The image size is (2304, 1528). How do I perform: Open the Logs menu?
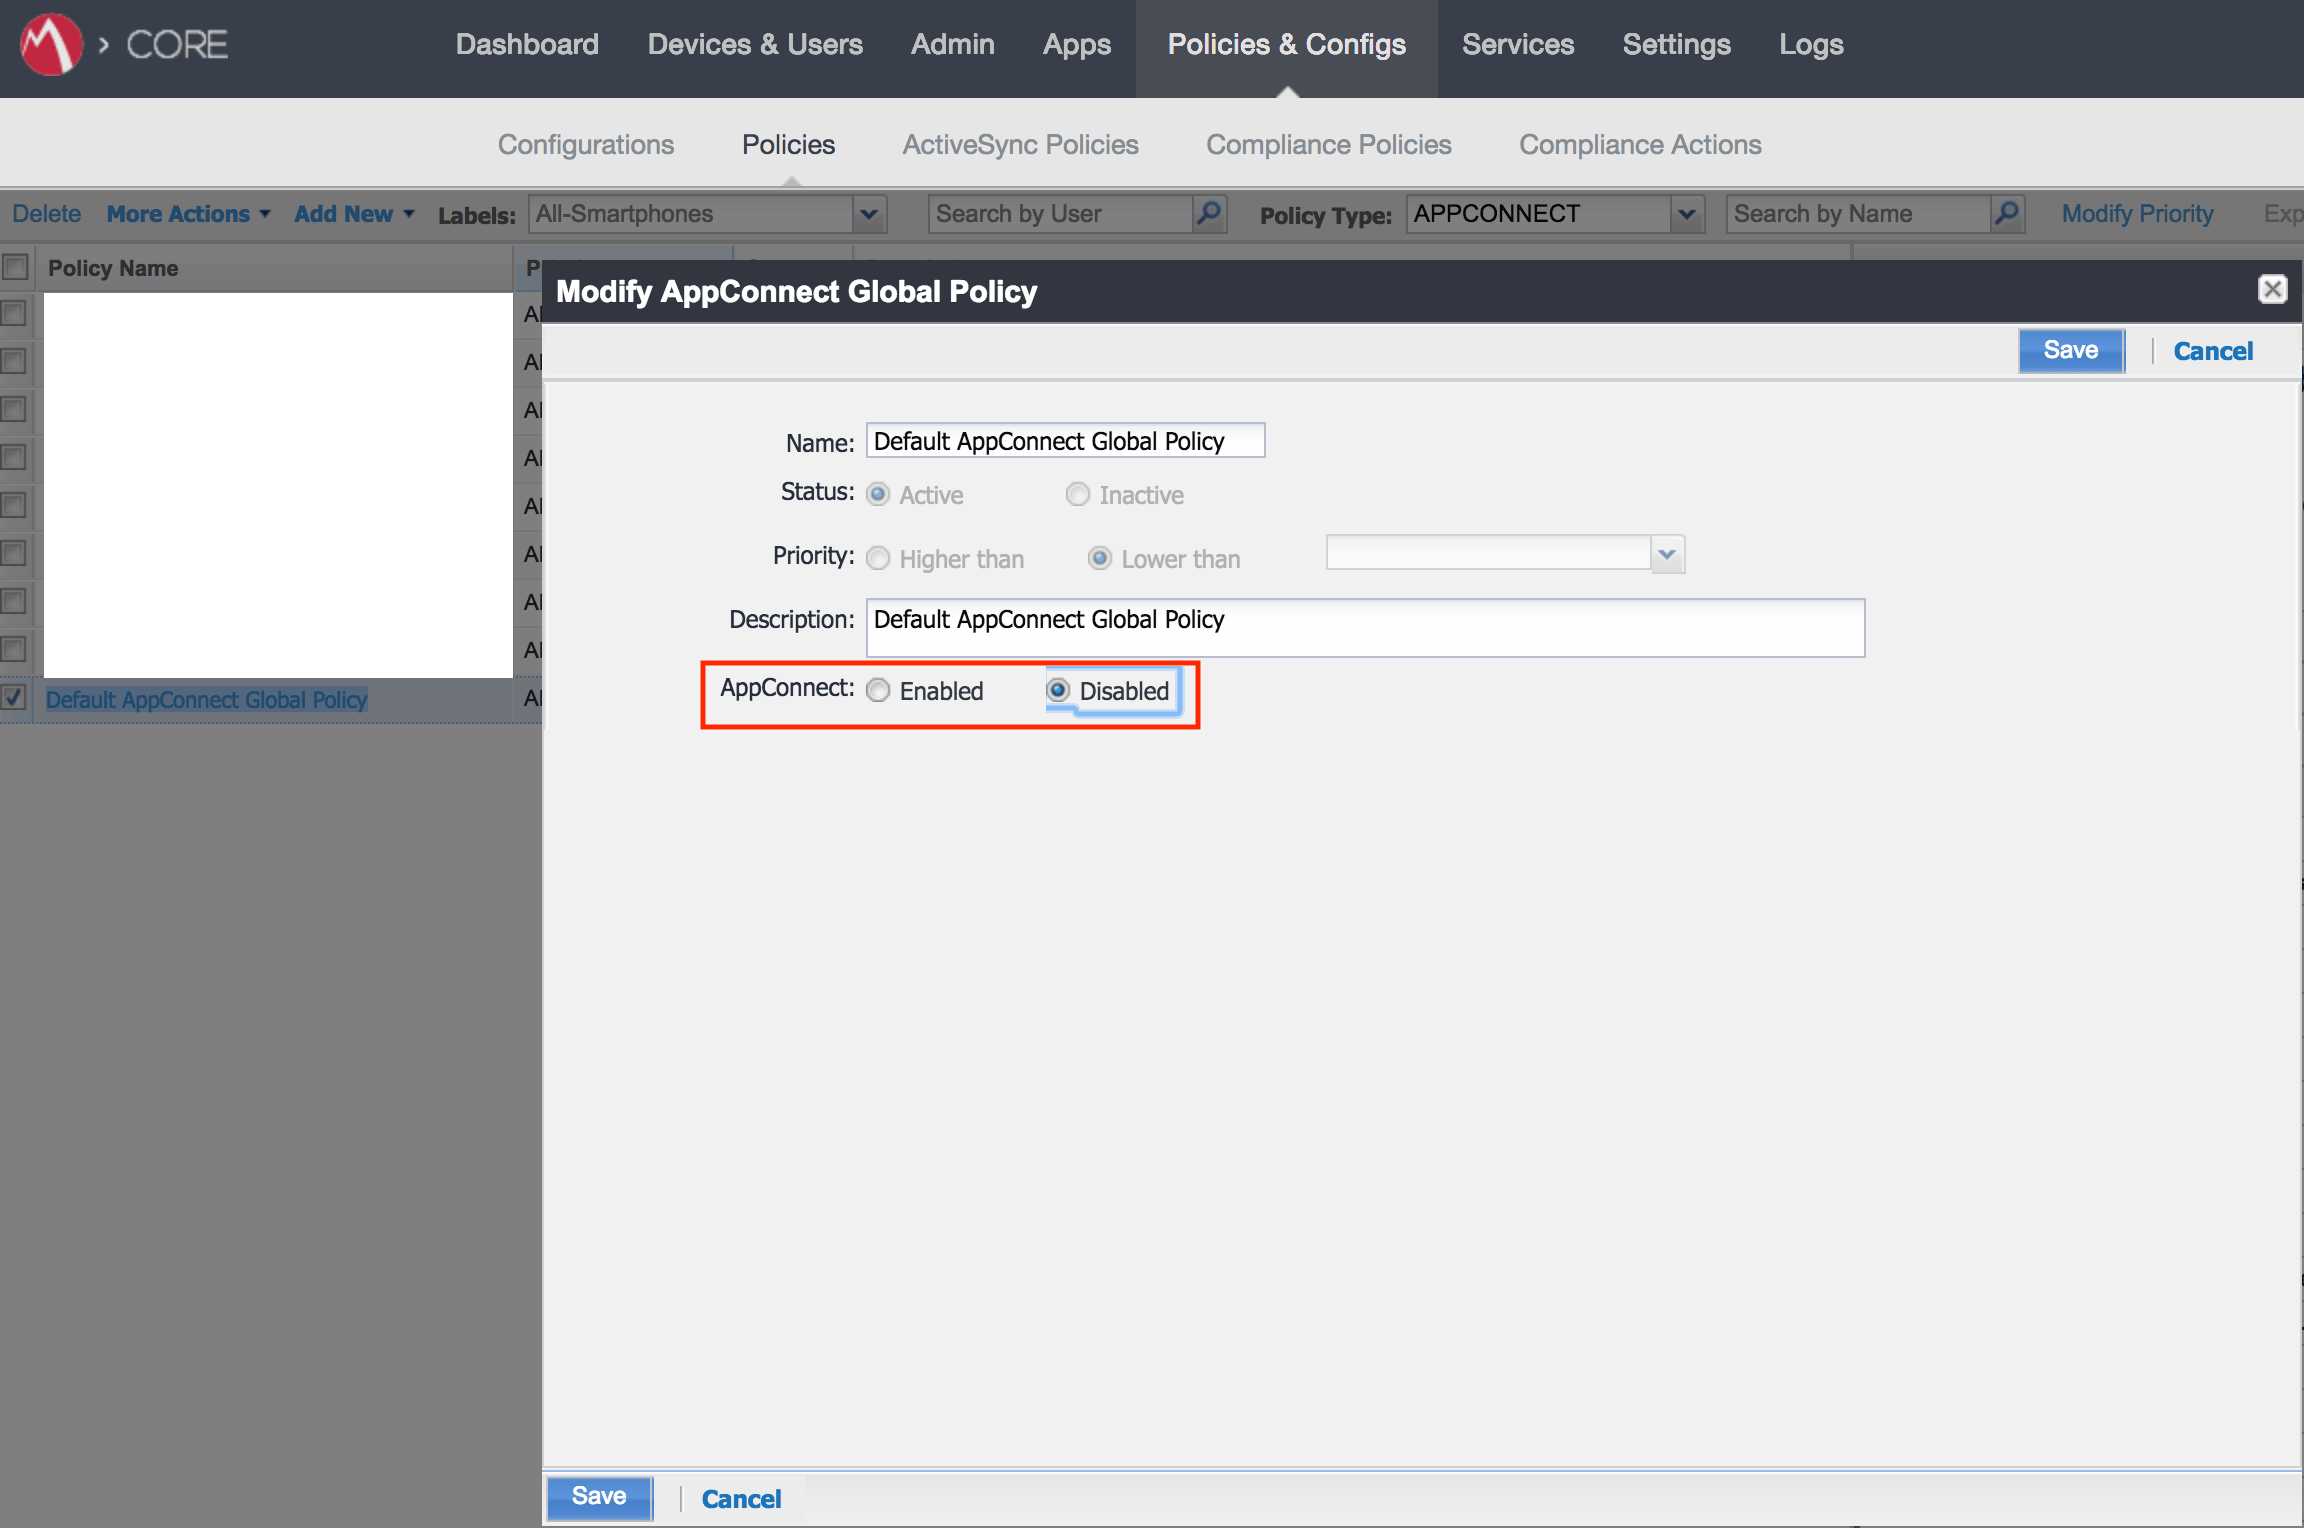(x=1811, y=45)
